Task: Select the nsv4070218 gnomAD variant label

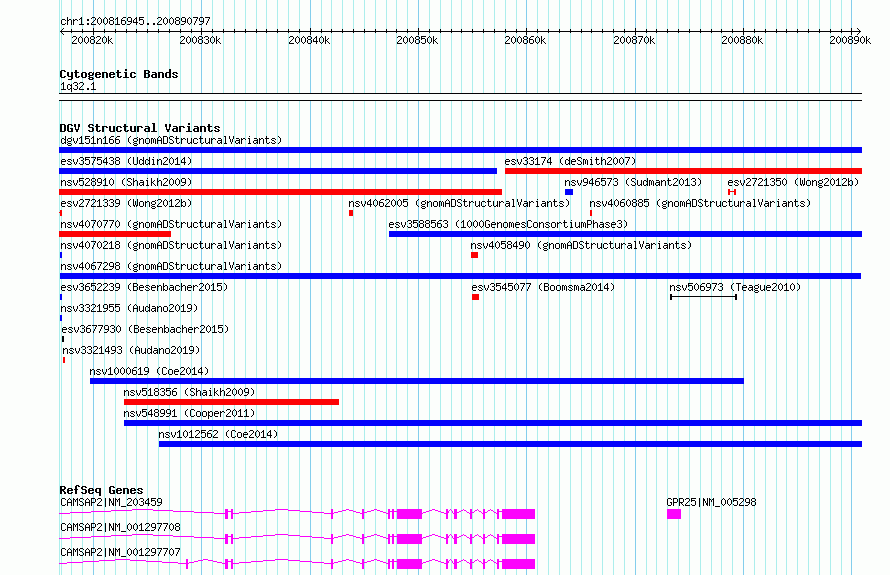Action: pos(171,245)
